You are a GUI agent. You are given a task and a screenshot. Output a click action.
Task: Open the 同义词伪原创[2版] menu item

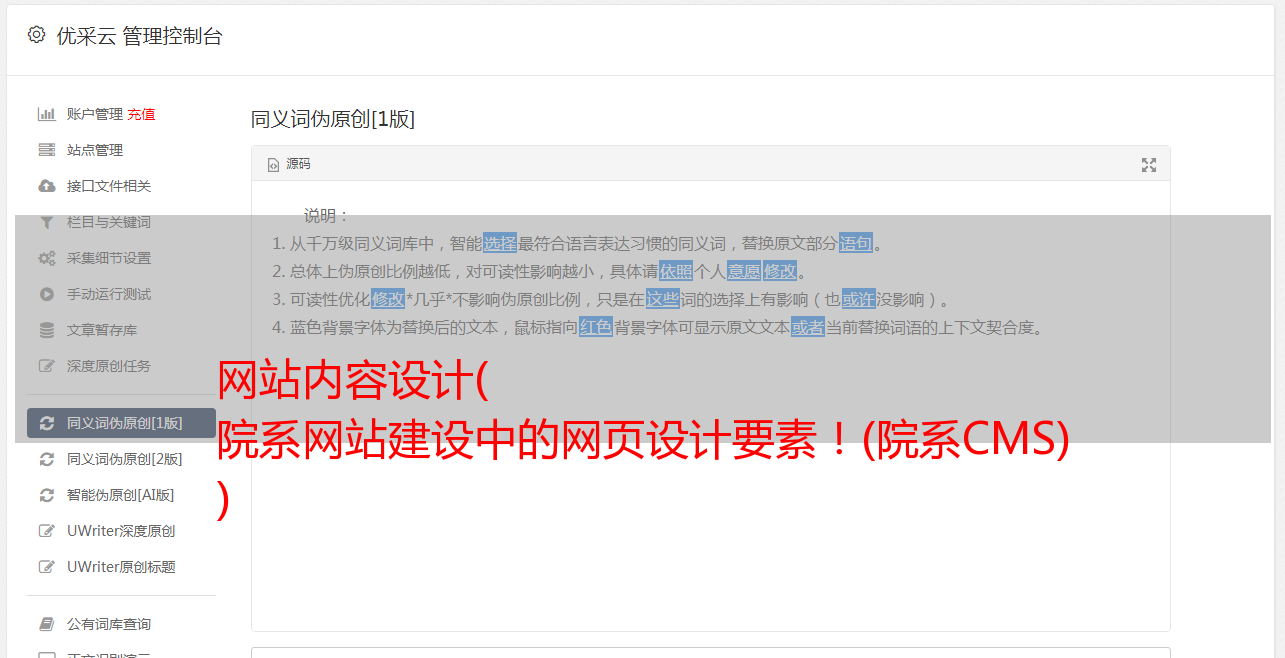(121, 459)
